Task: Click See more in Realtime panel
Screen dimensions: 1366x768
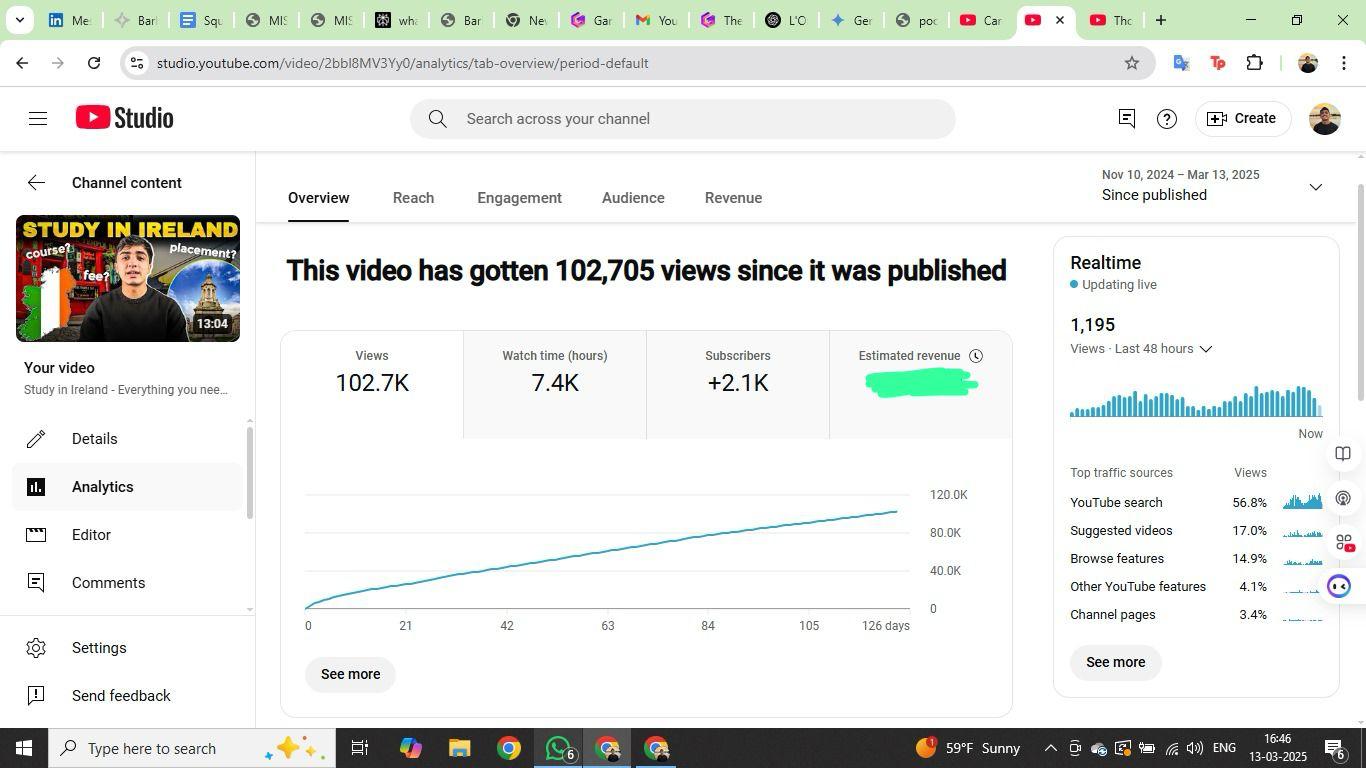Action: [x=1115, y=662]
